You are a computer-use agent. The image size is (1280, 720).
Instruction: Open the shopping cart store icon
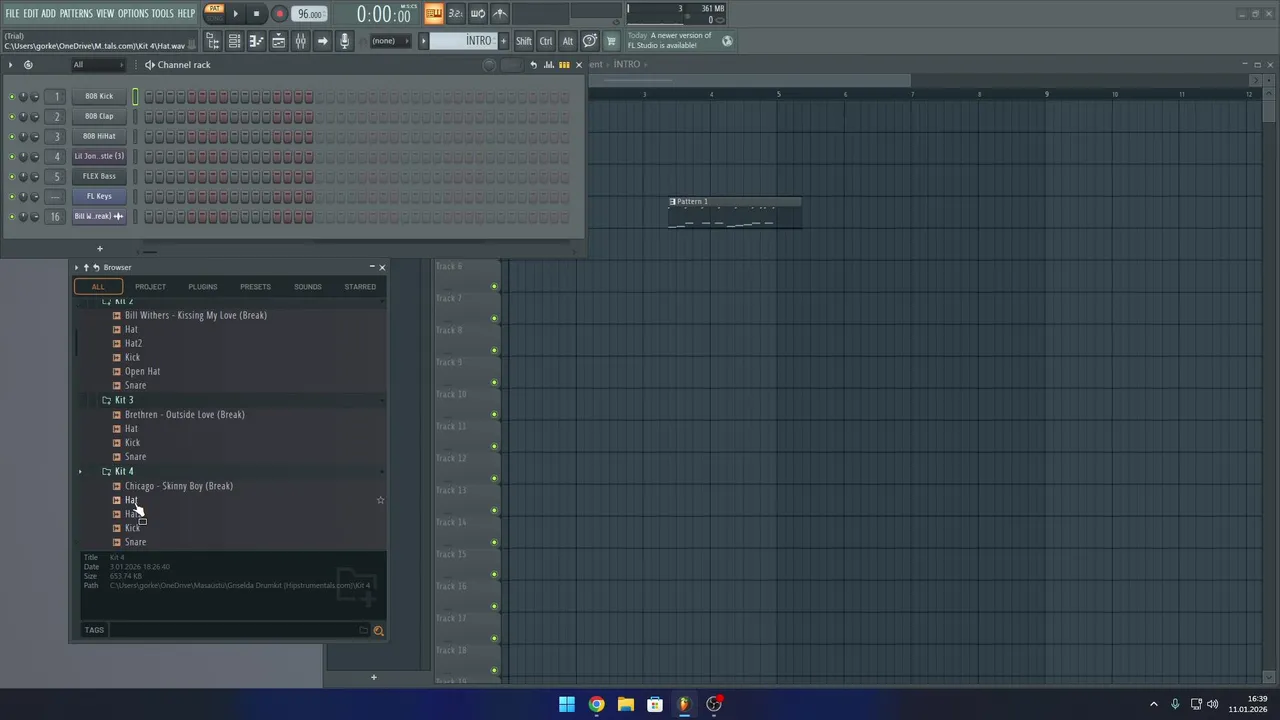[611, 41]
